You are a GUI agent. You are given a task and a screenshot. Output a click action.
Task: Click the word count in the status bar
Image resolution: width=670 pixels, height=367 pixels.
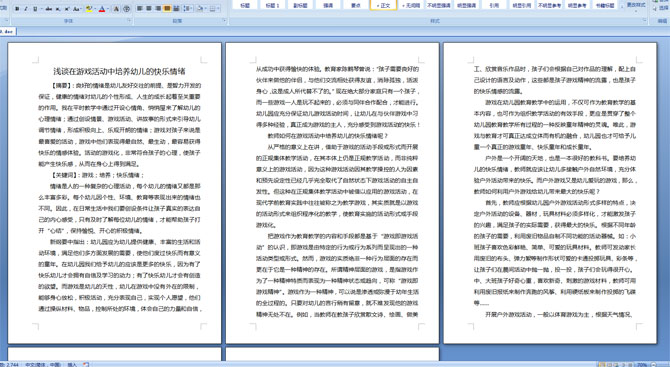click(9, 364)
